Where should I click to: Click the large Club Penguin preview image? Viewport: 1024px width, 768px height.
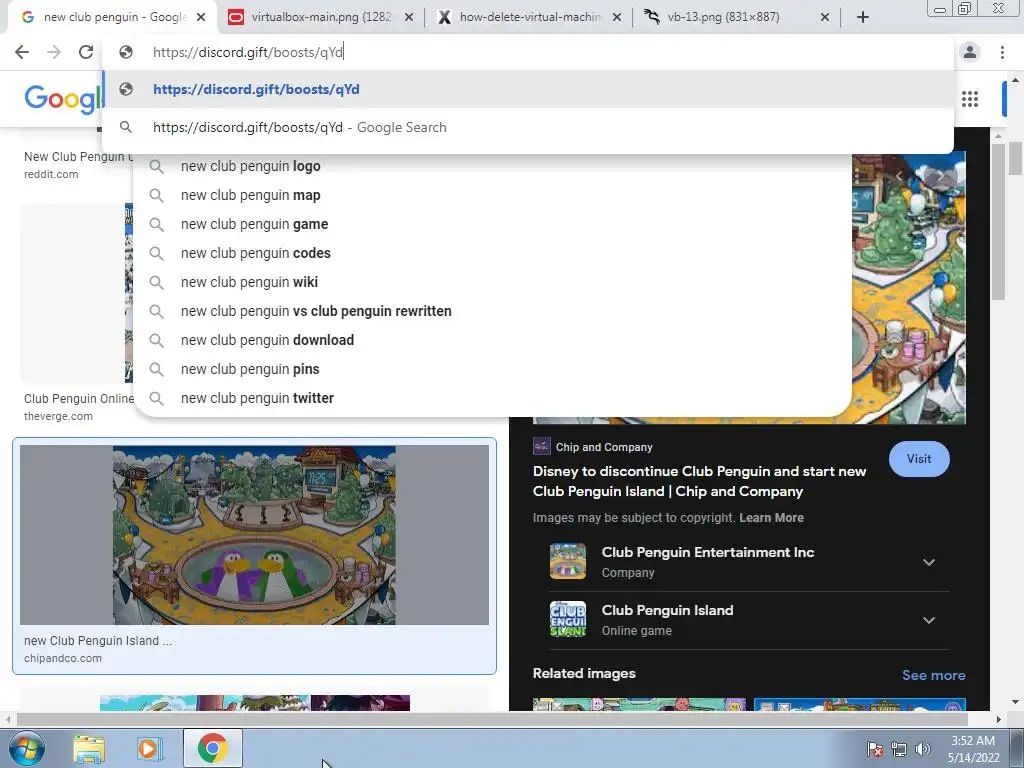(908, 288)
